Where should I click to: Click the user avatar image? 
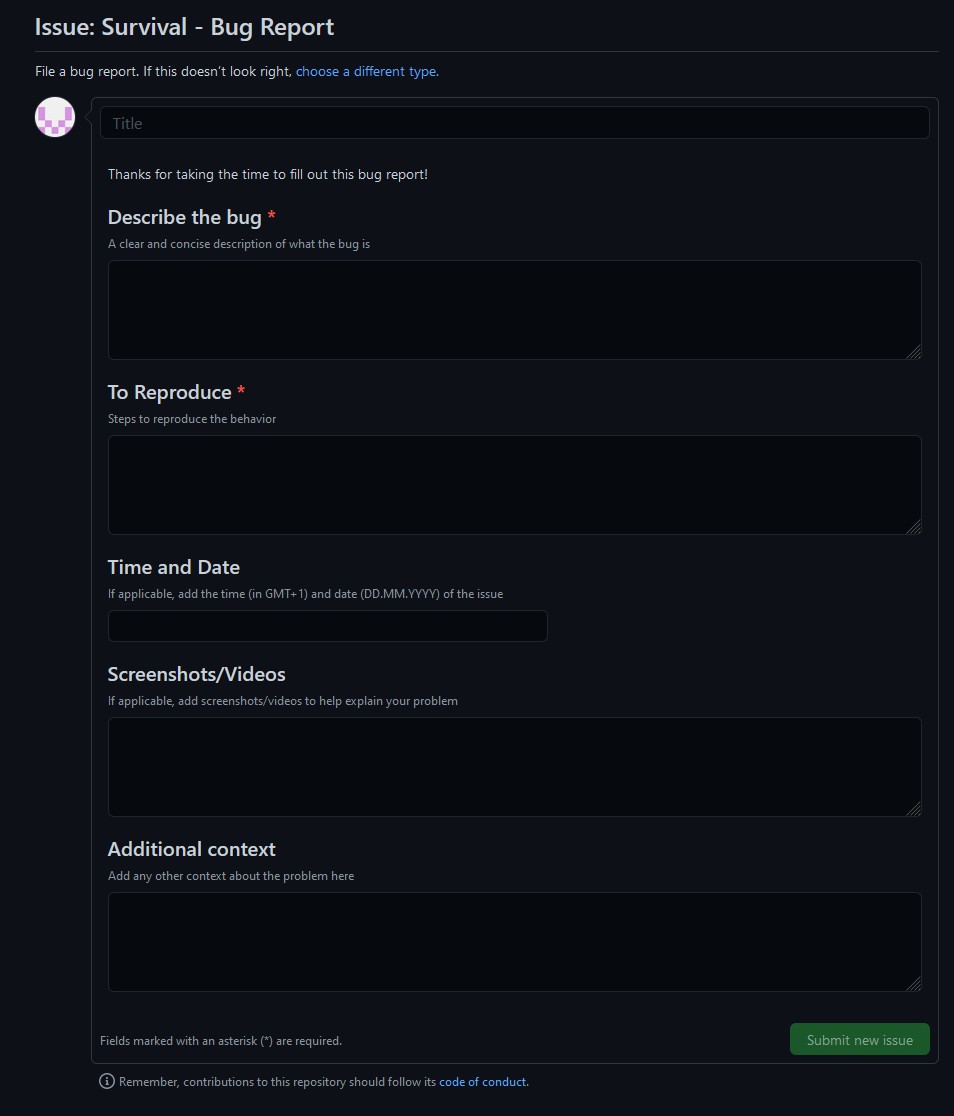point(55,118)
